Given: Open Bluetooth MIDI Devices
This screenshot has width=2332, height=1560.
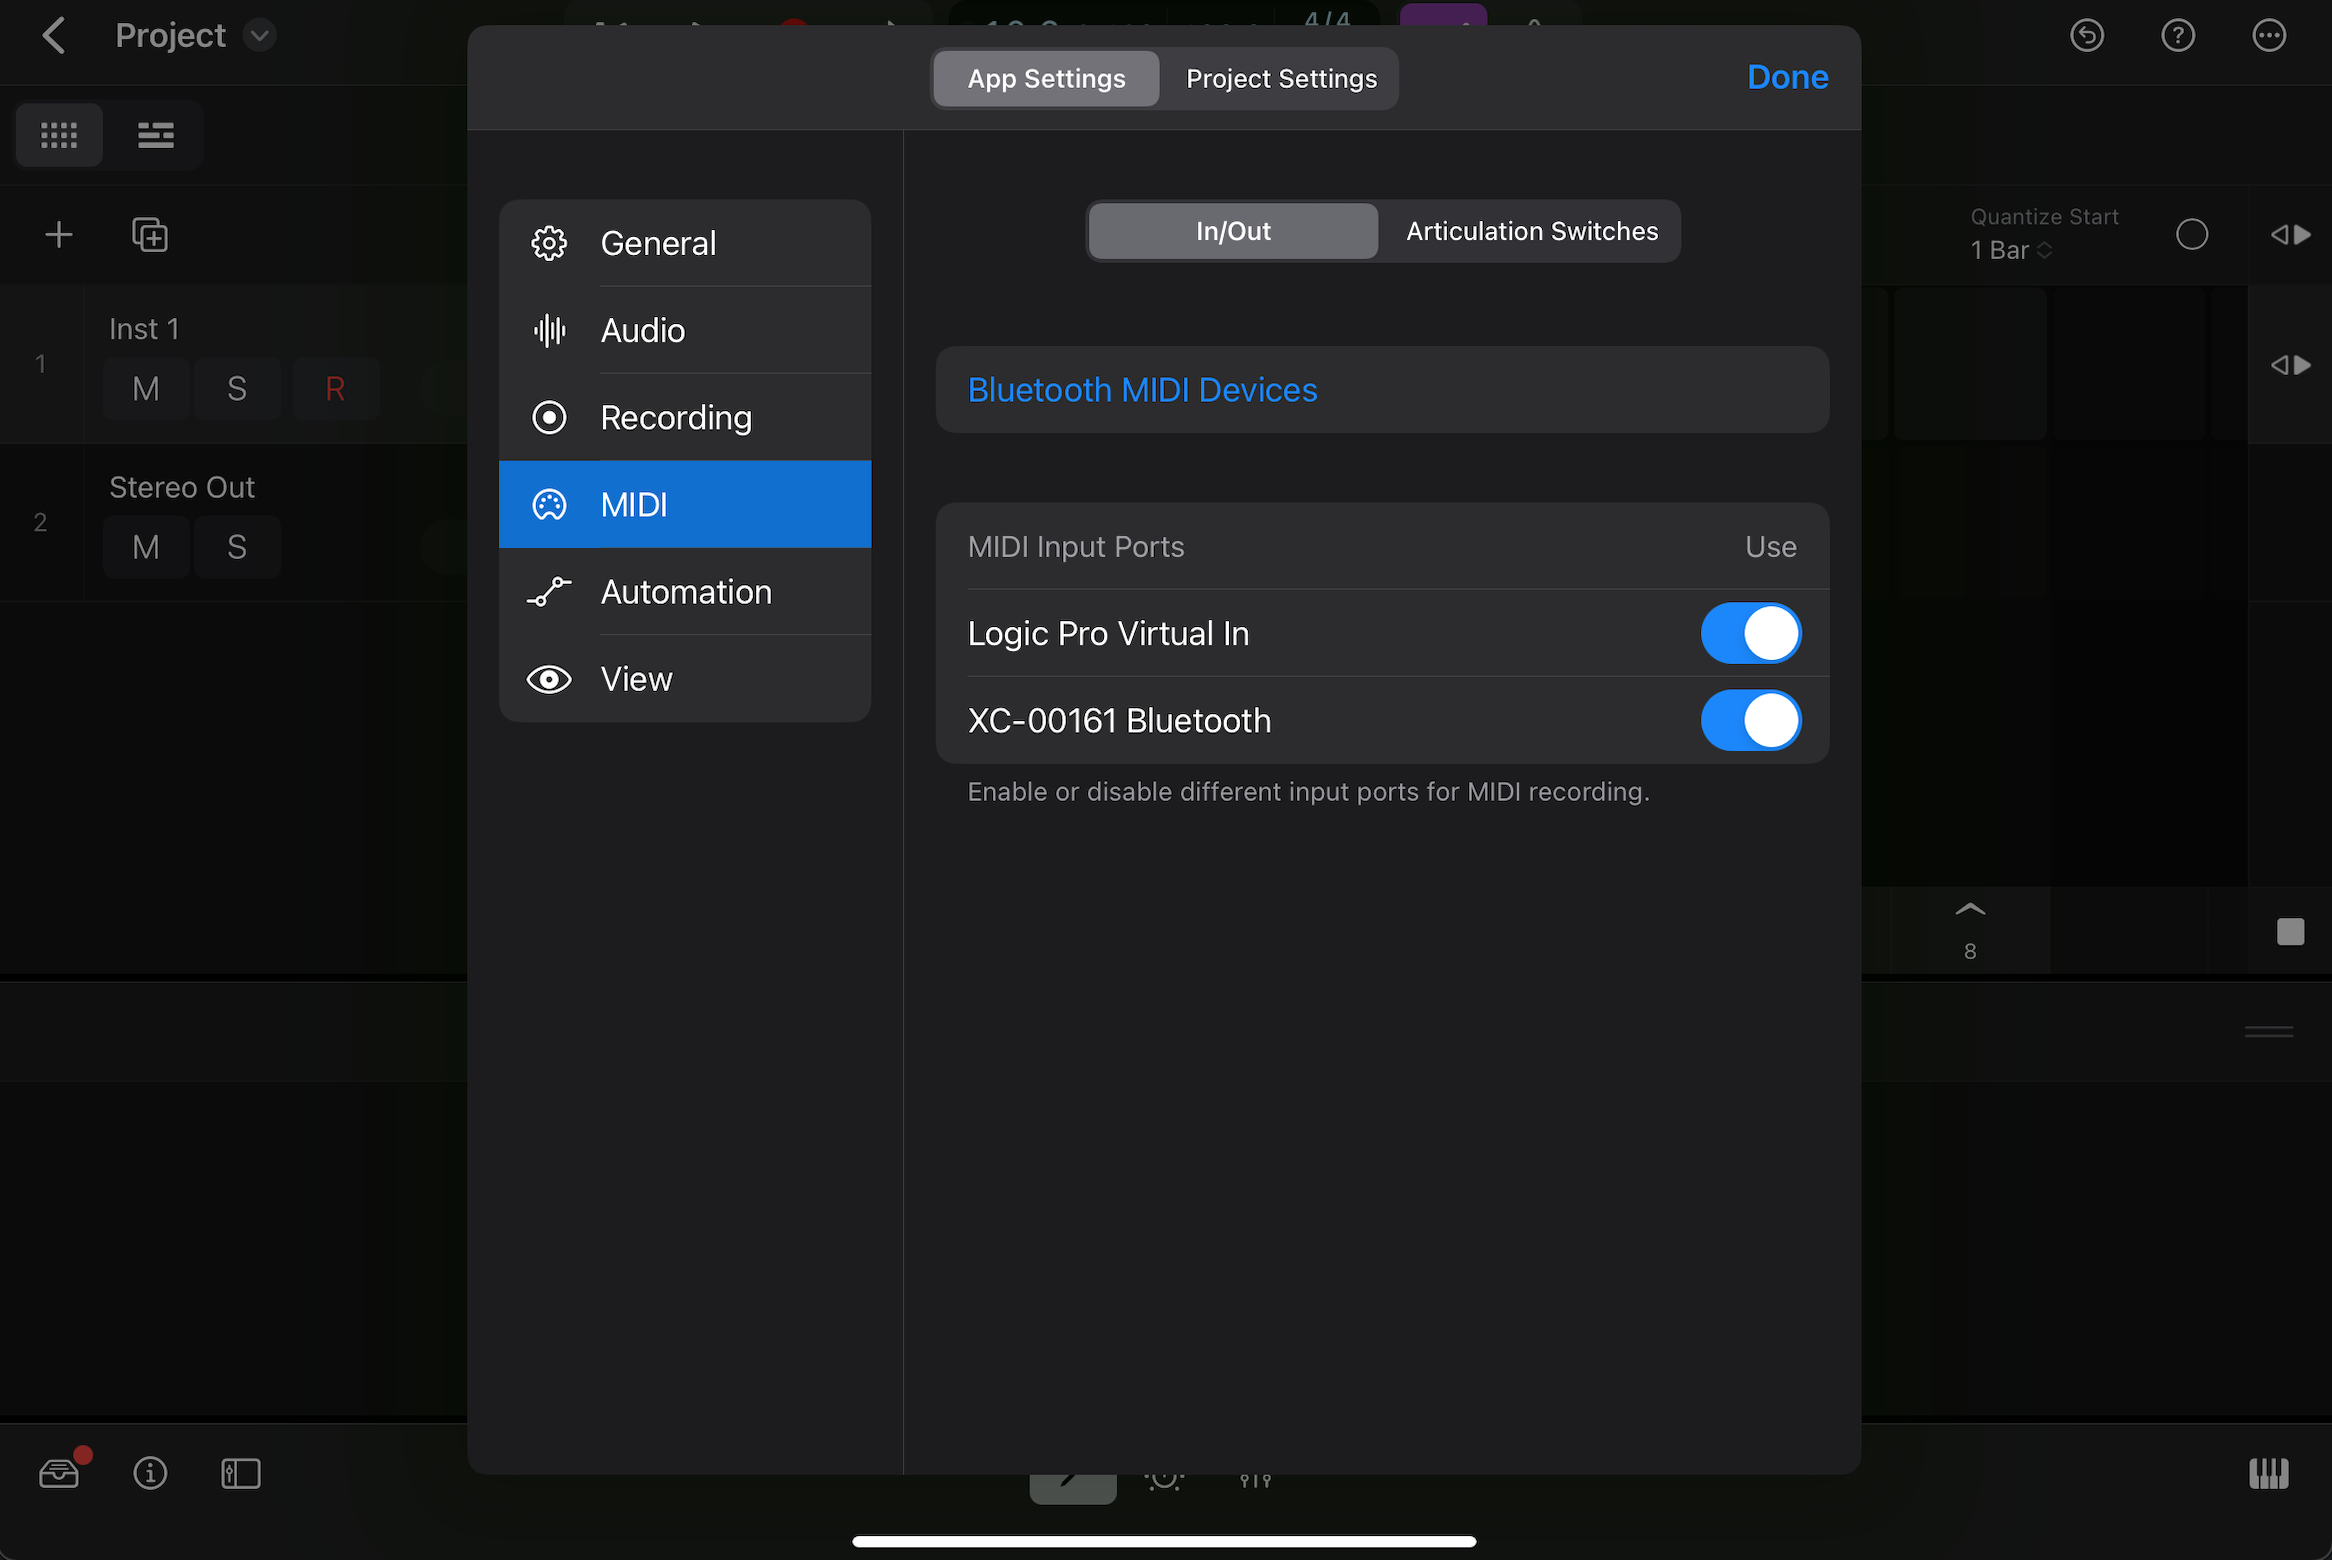Looking at the screenshot, I should [1142, 390].
